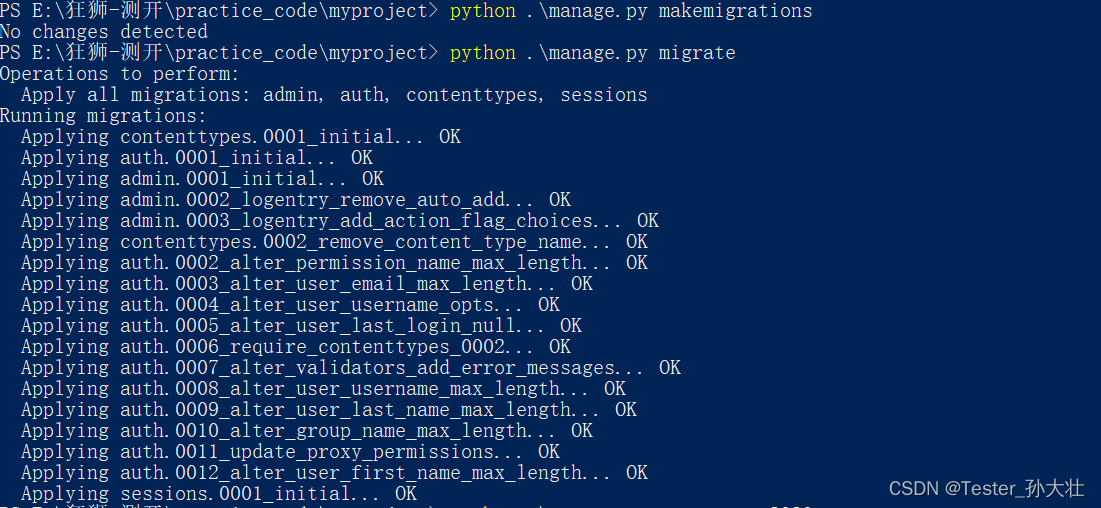Screen dimensions: 1101x508
Task: Click the contenttypes.0001_initial migration line
Action: pos(241,136)
